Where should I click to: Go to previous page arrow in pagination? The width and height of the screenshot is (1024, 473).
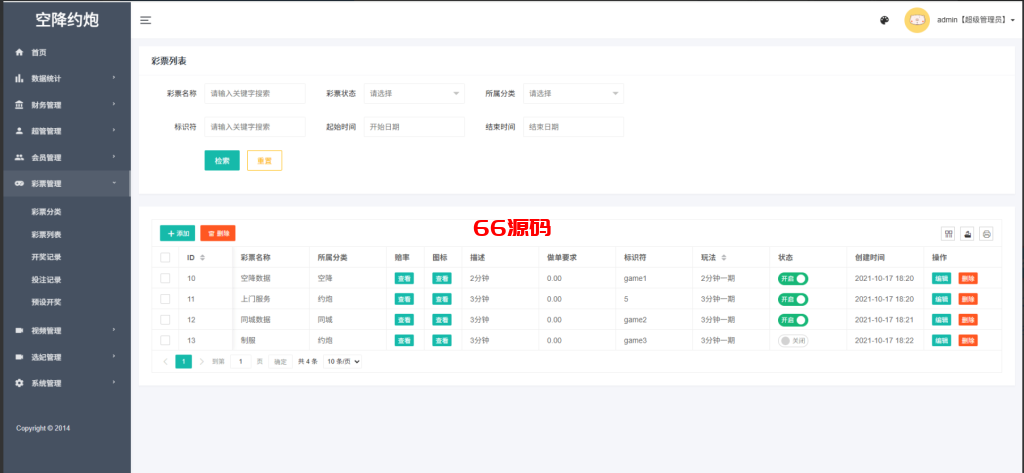165,361
